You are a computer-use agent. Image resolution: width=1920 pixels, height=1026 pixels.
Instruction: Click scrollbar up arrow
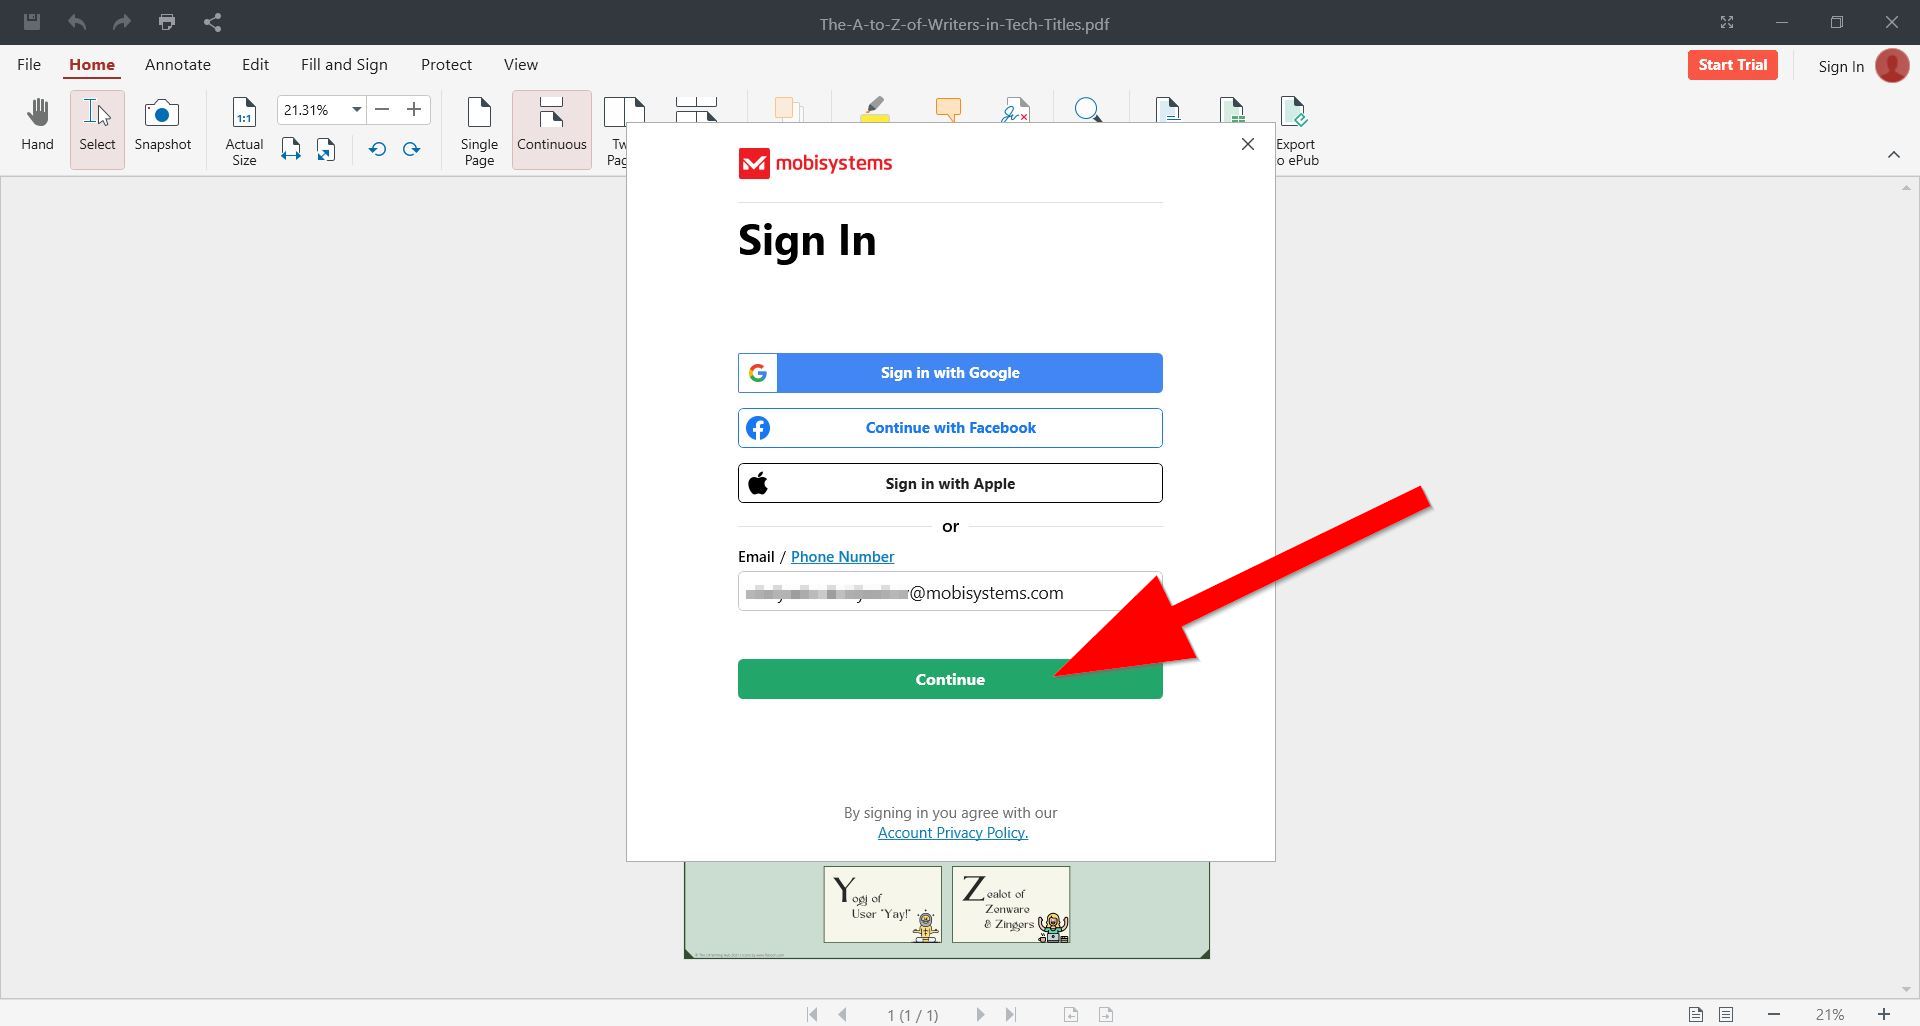tap(1906, 187)
